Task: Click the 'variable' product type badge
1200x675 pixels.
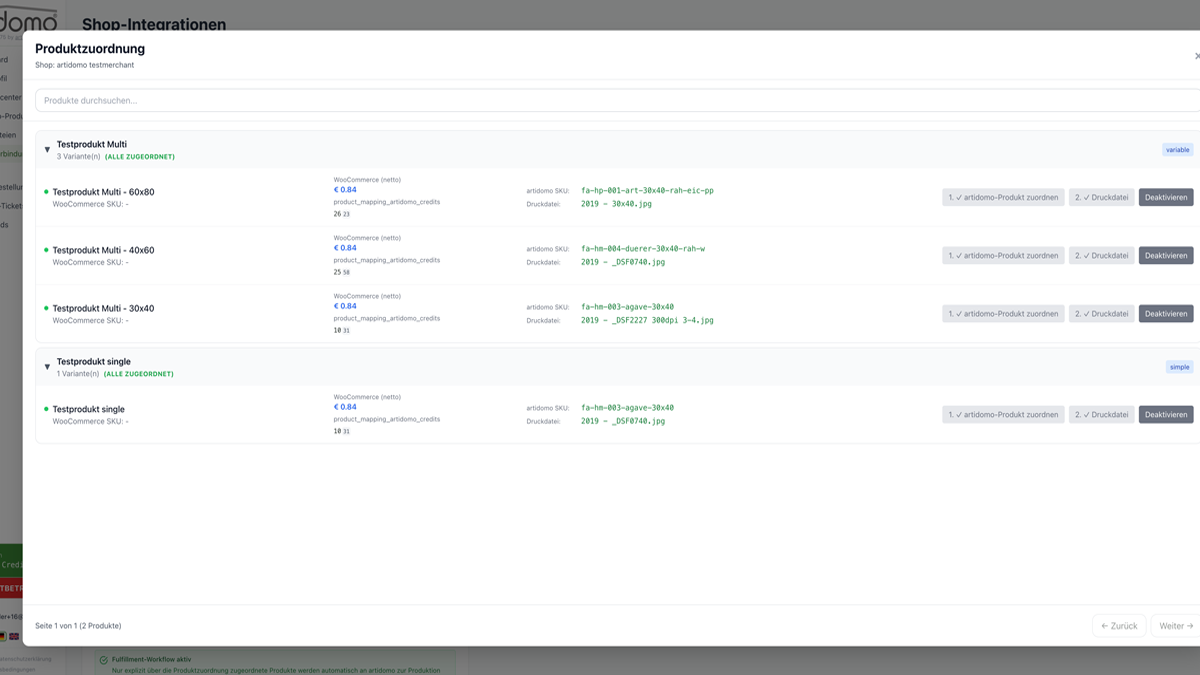Action: [1177, 150]
